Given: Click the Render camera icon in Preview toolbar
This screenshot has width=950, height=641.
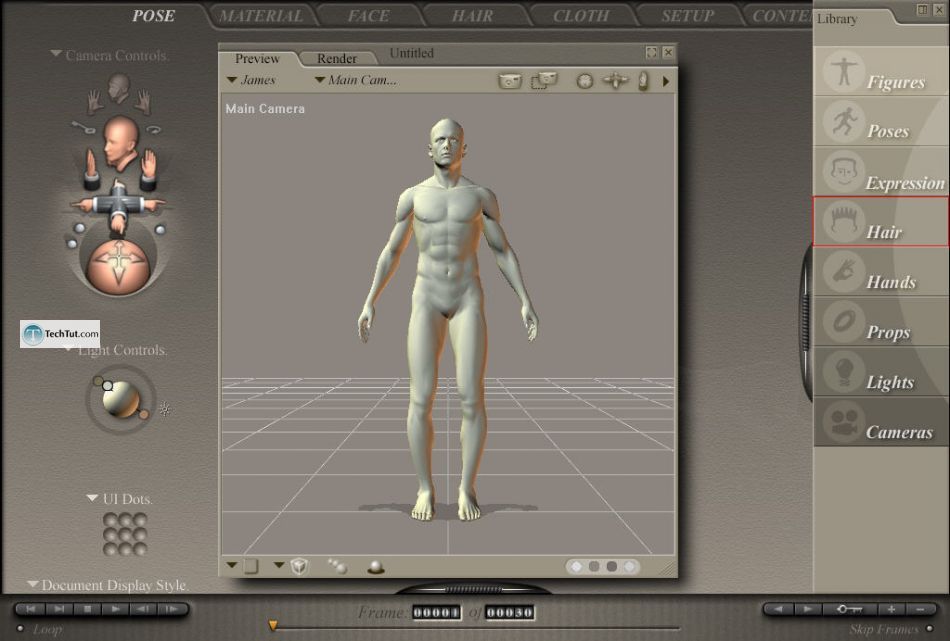Looking at the screenshot, I should click(510, 81).
